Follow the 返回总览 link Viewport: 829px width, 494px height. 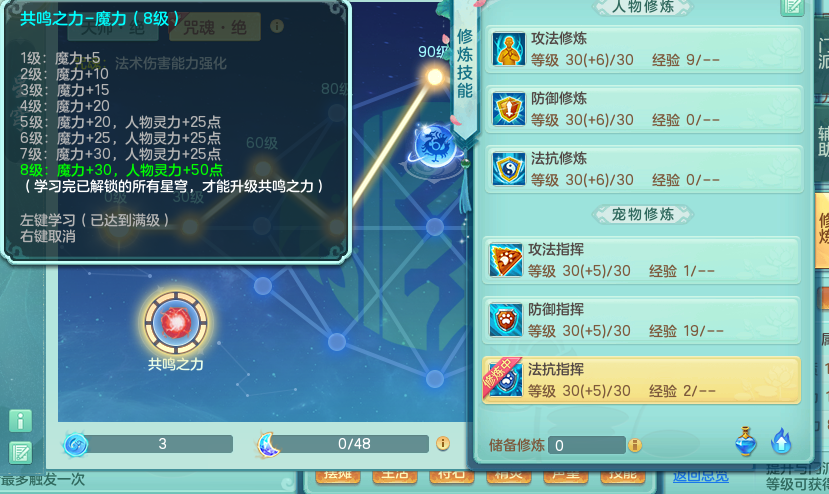coord(701,476)
